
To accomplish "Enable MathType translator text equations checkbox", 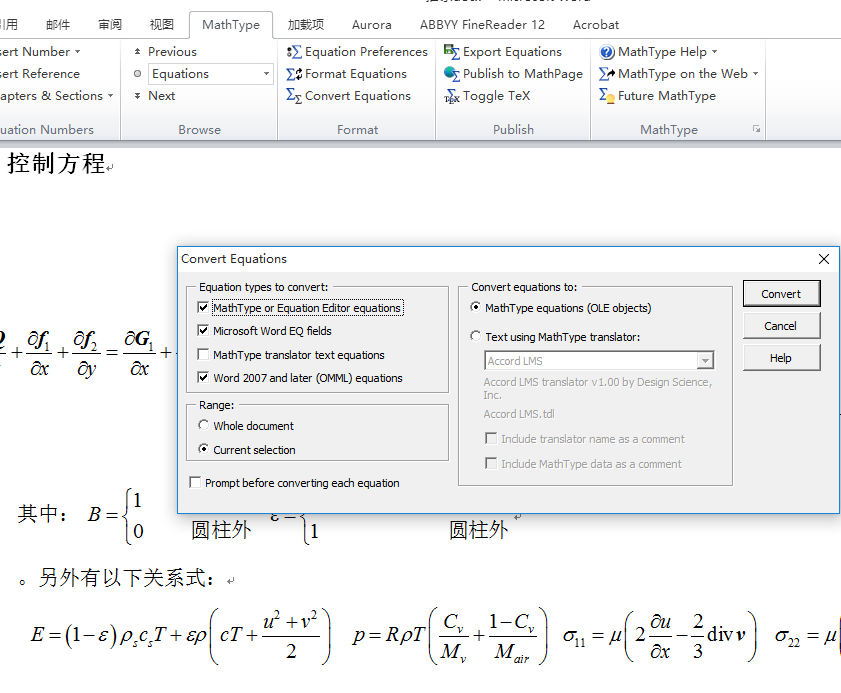I will (204, 355).
